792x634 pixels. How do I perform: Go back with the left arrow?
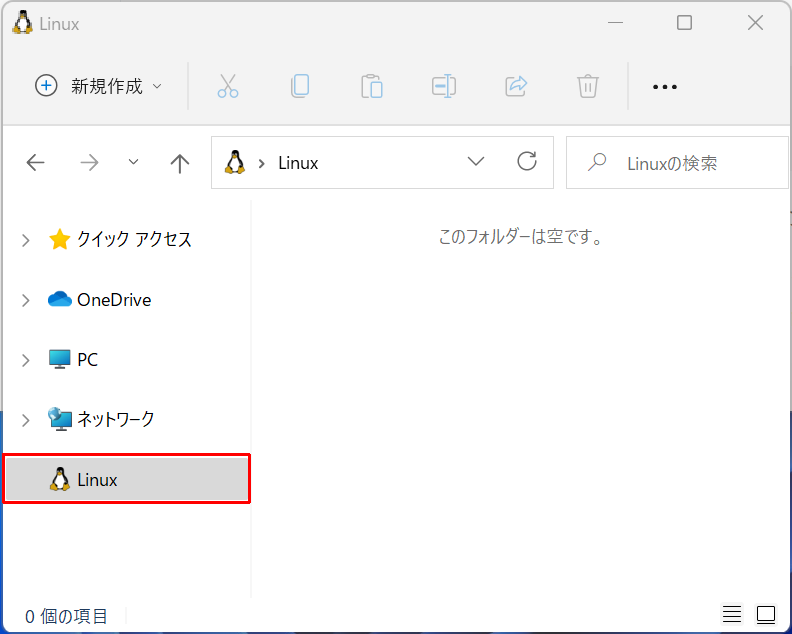35,163
